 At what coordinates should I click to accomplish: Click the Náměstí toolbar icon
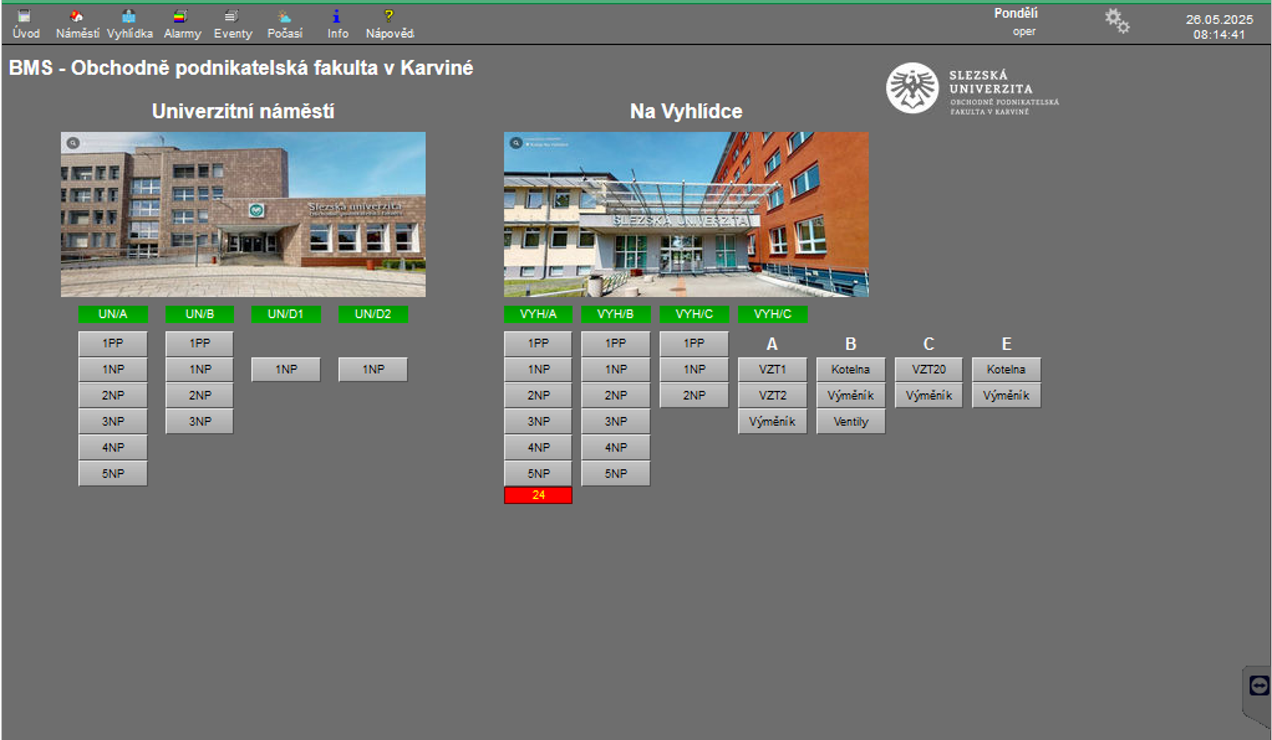point(77,17)
